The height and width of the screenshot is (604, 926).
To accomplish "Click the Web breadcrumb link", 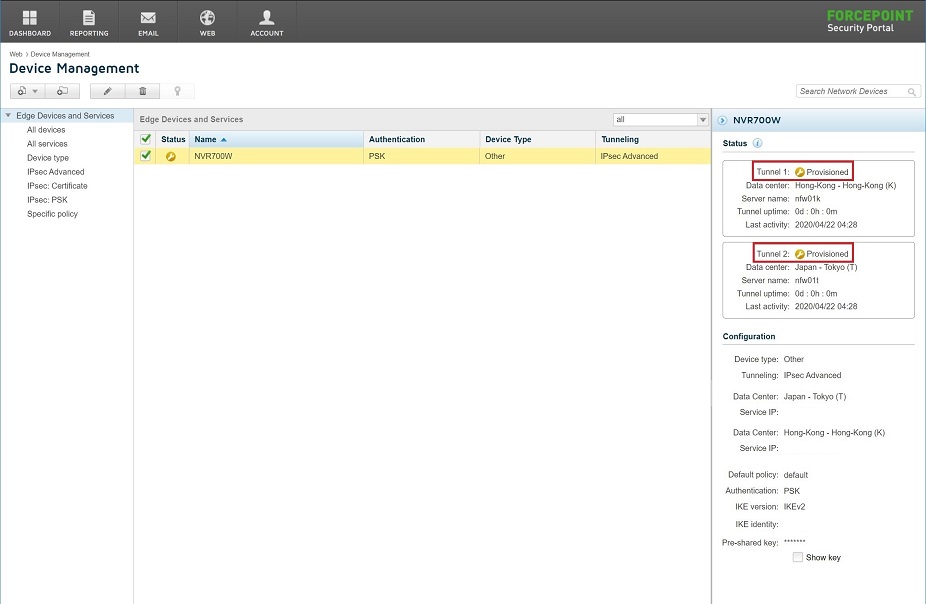I will pos(15,54).
